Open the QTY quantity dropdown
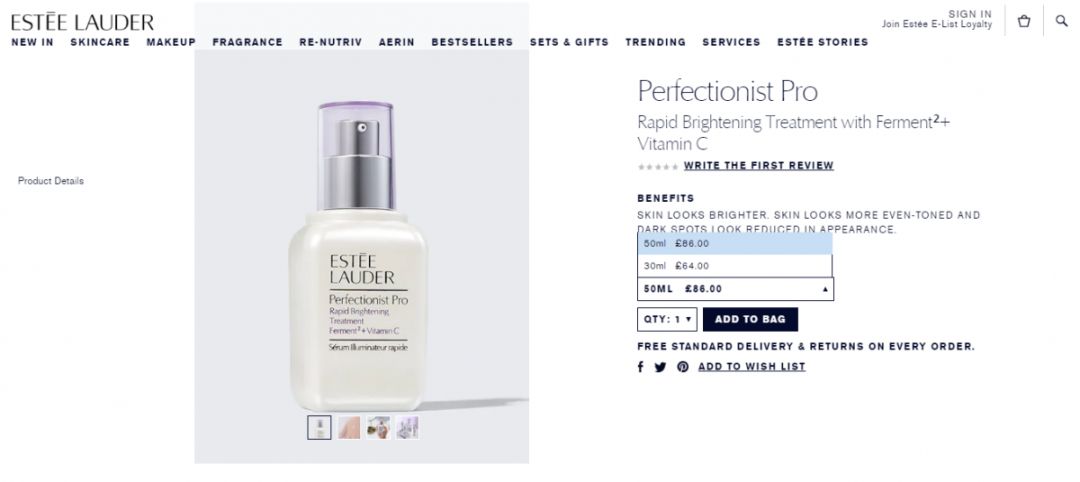This screenshot has height=482, width=1080. pos(667,319)
